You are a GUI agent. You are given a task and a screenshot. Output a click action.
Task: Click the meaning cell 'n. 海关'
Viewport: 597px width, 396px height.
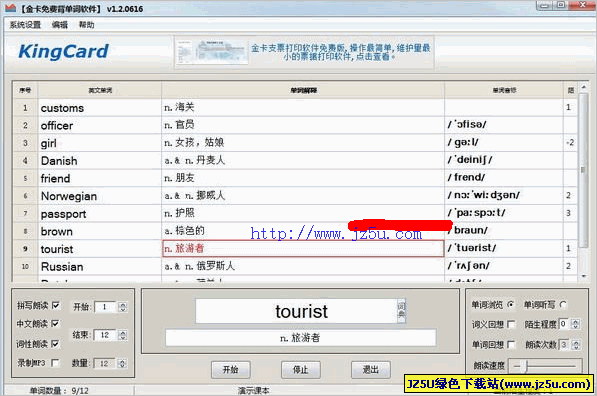[303, 108]
